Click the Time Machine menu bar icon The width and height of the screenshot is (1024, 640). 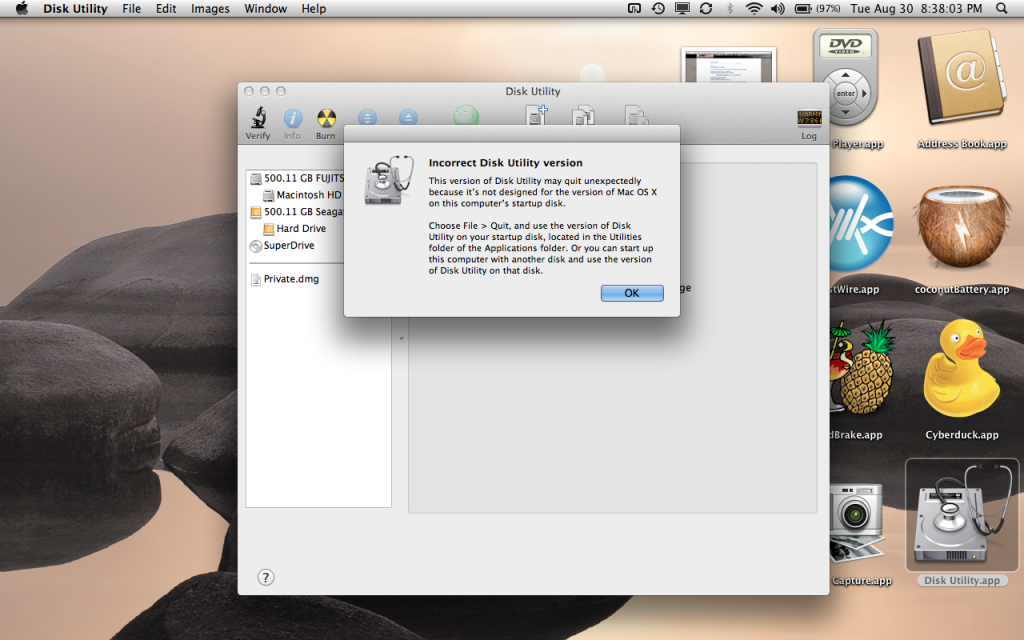coord(658,8)
